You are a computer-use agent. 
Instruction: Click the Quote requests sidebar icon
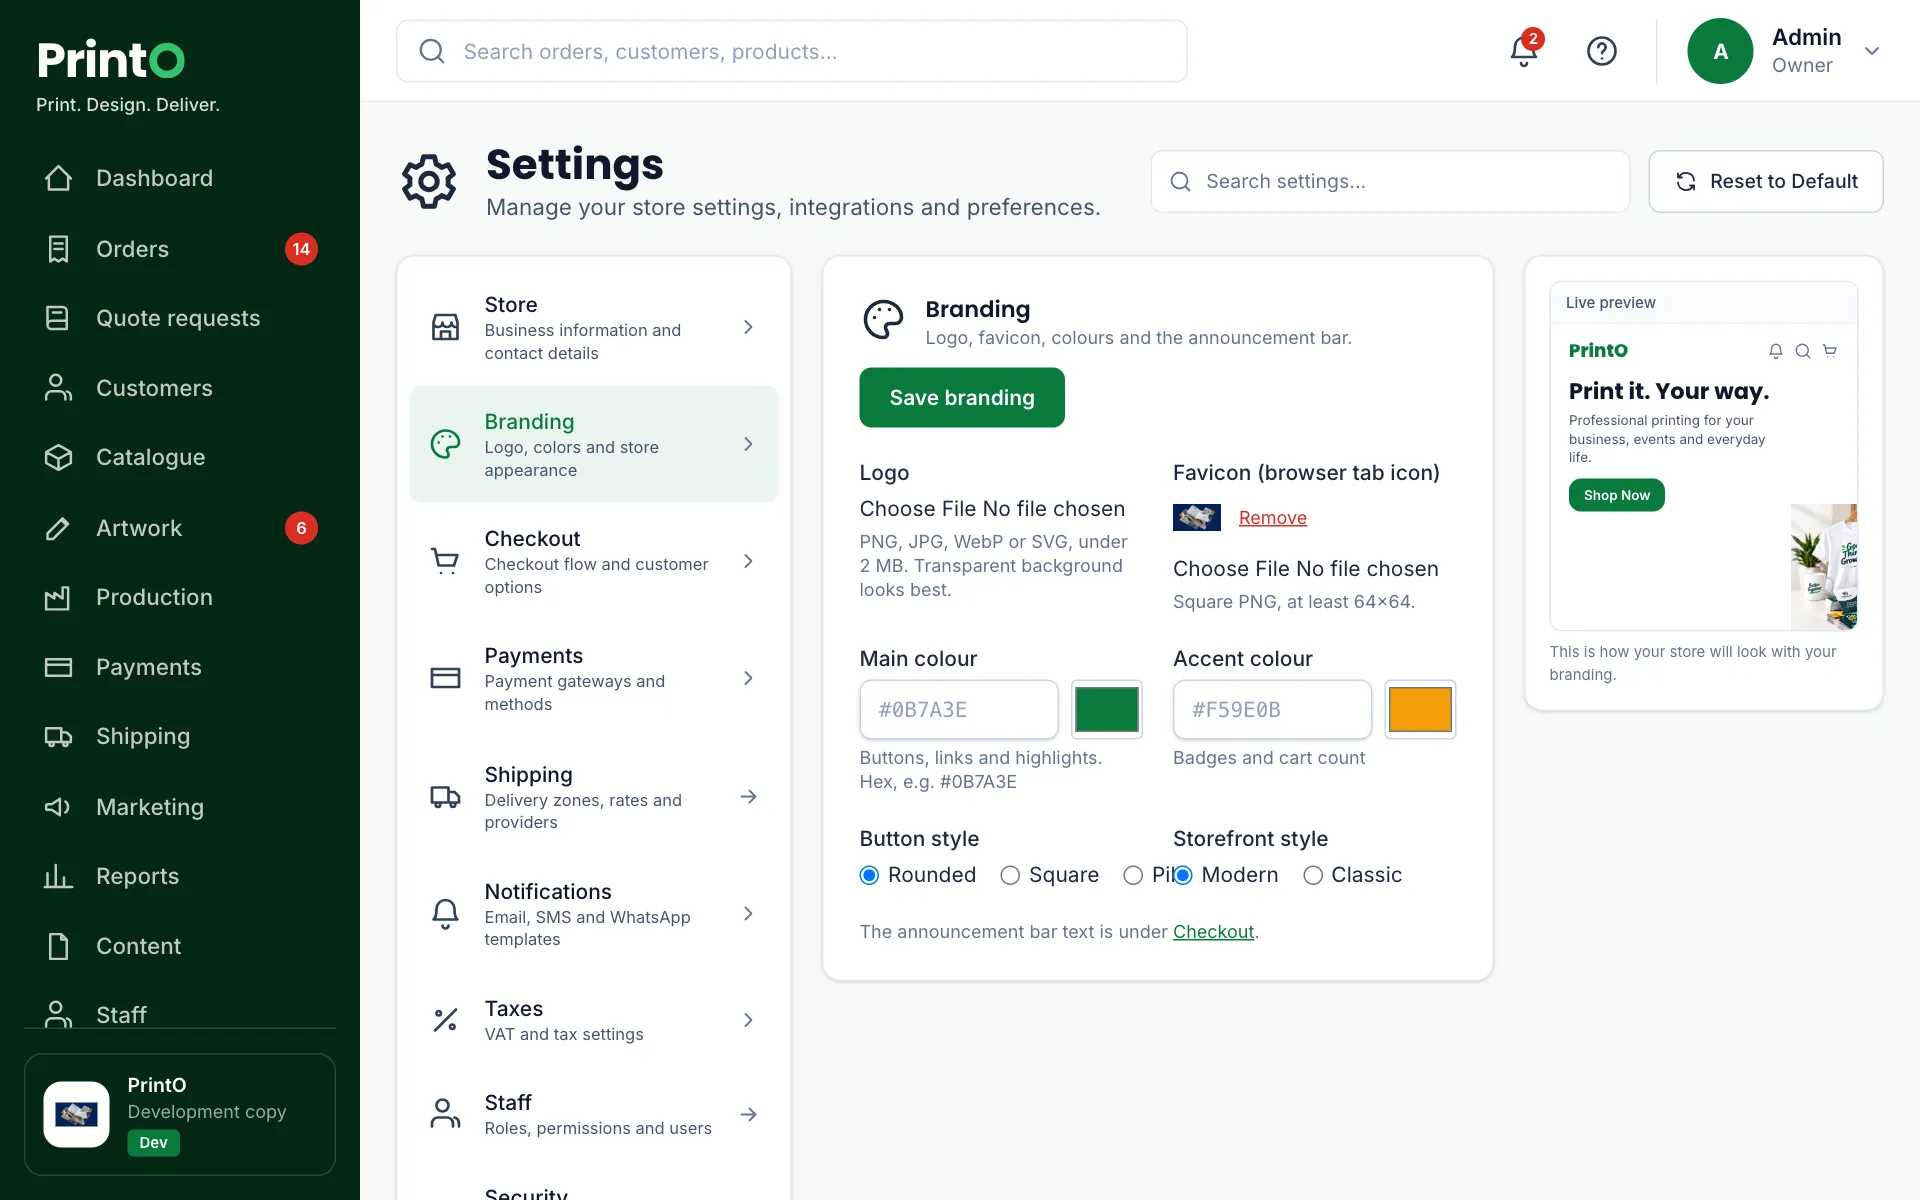(x=58, y=318)
